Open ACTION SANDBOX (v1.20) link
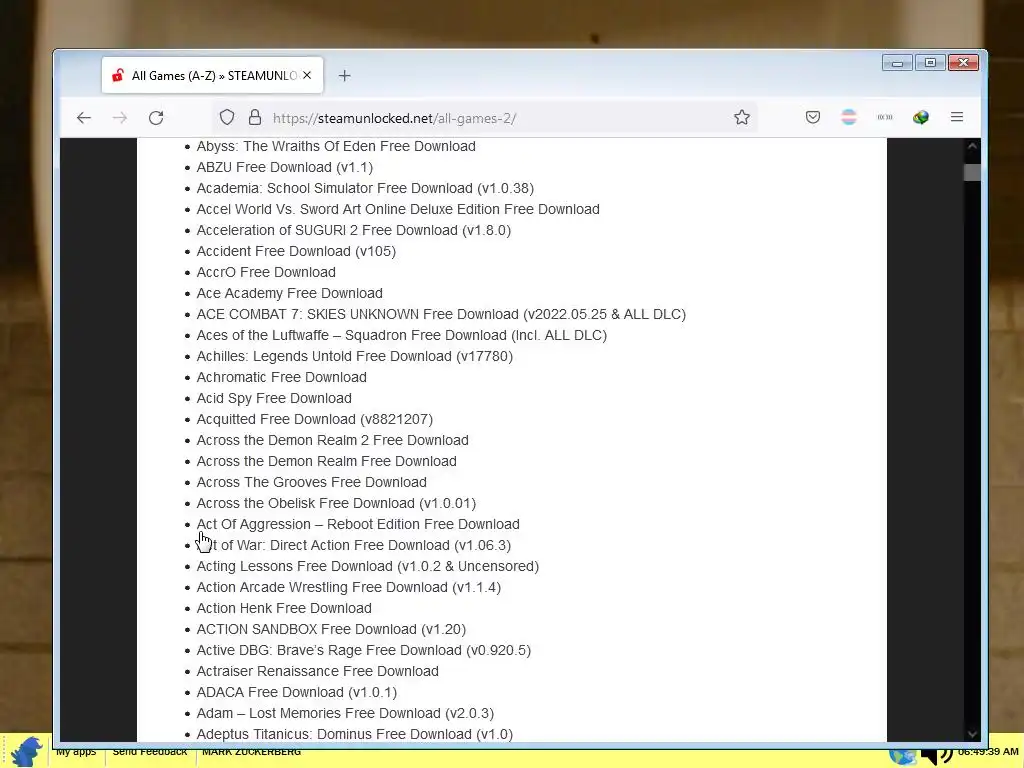Viewport: 1024px width, 768px height. click(x=331, y=629)
